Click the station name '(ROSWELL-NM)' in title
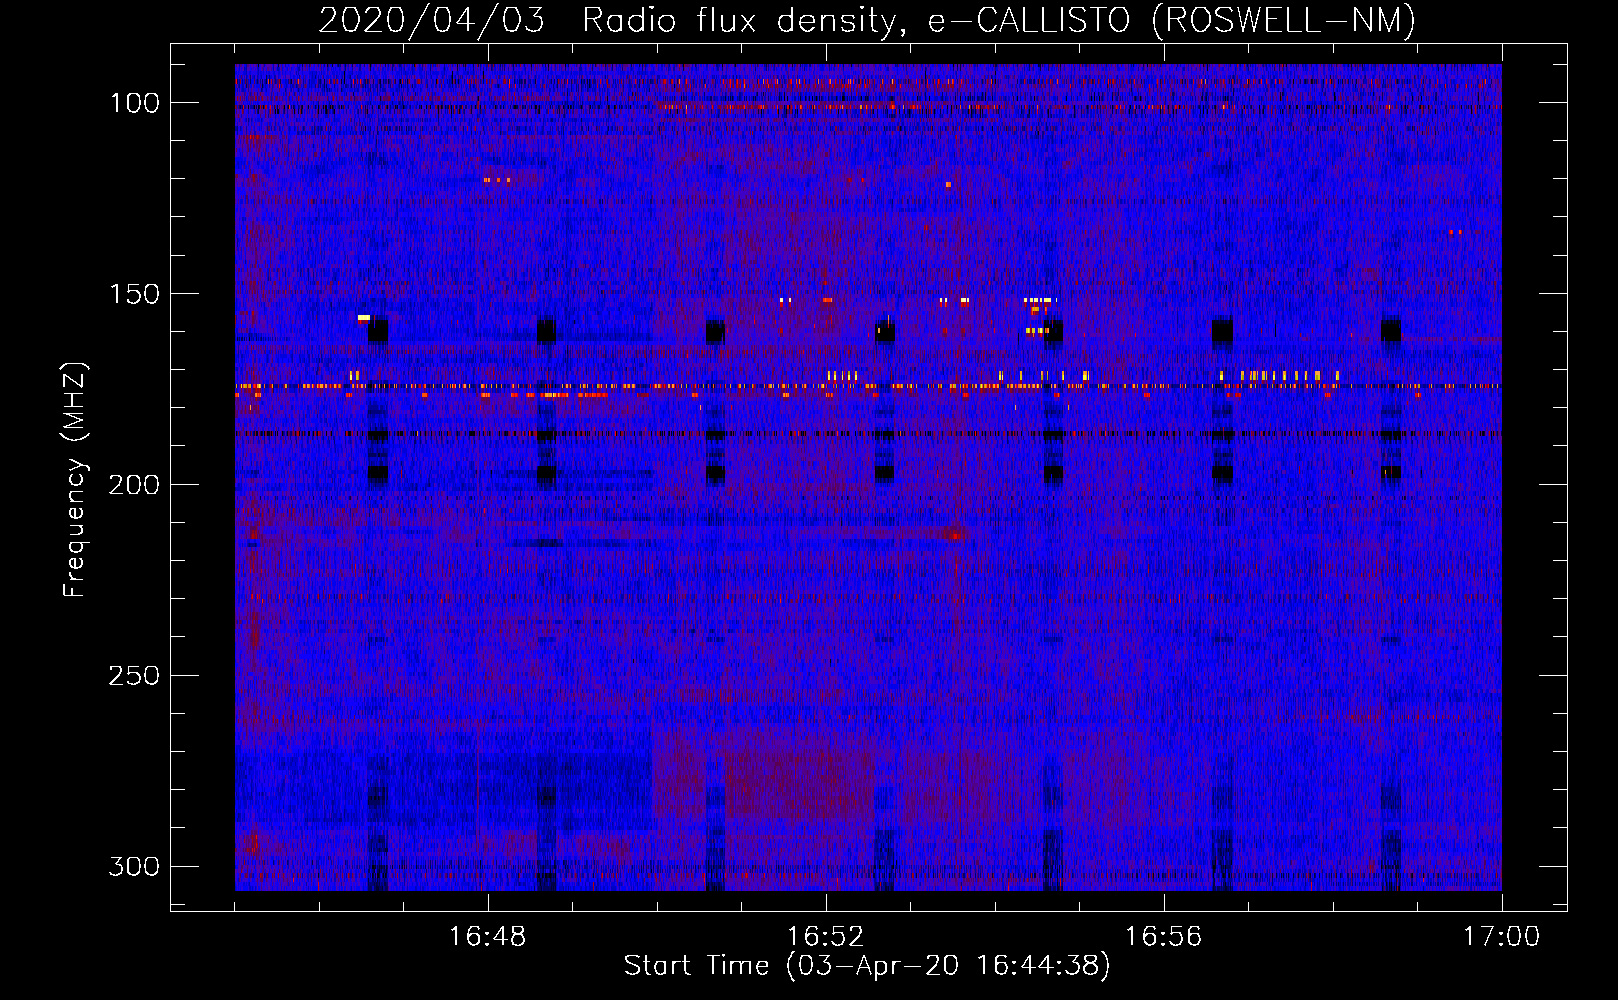The image size is (1618, 1000). coord(1284,20)
